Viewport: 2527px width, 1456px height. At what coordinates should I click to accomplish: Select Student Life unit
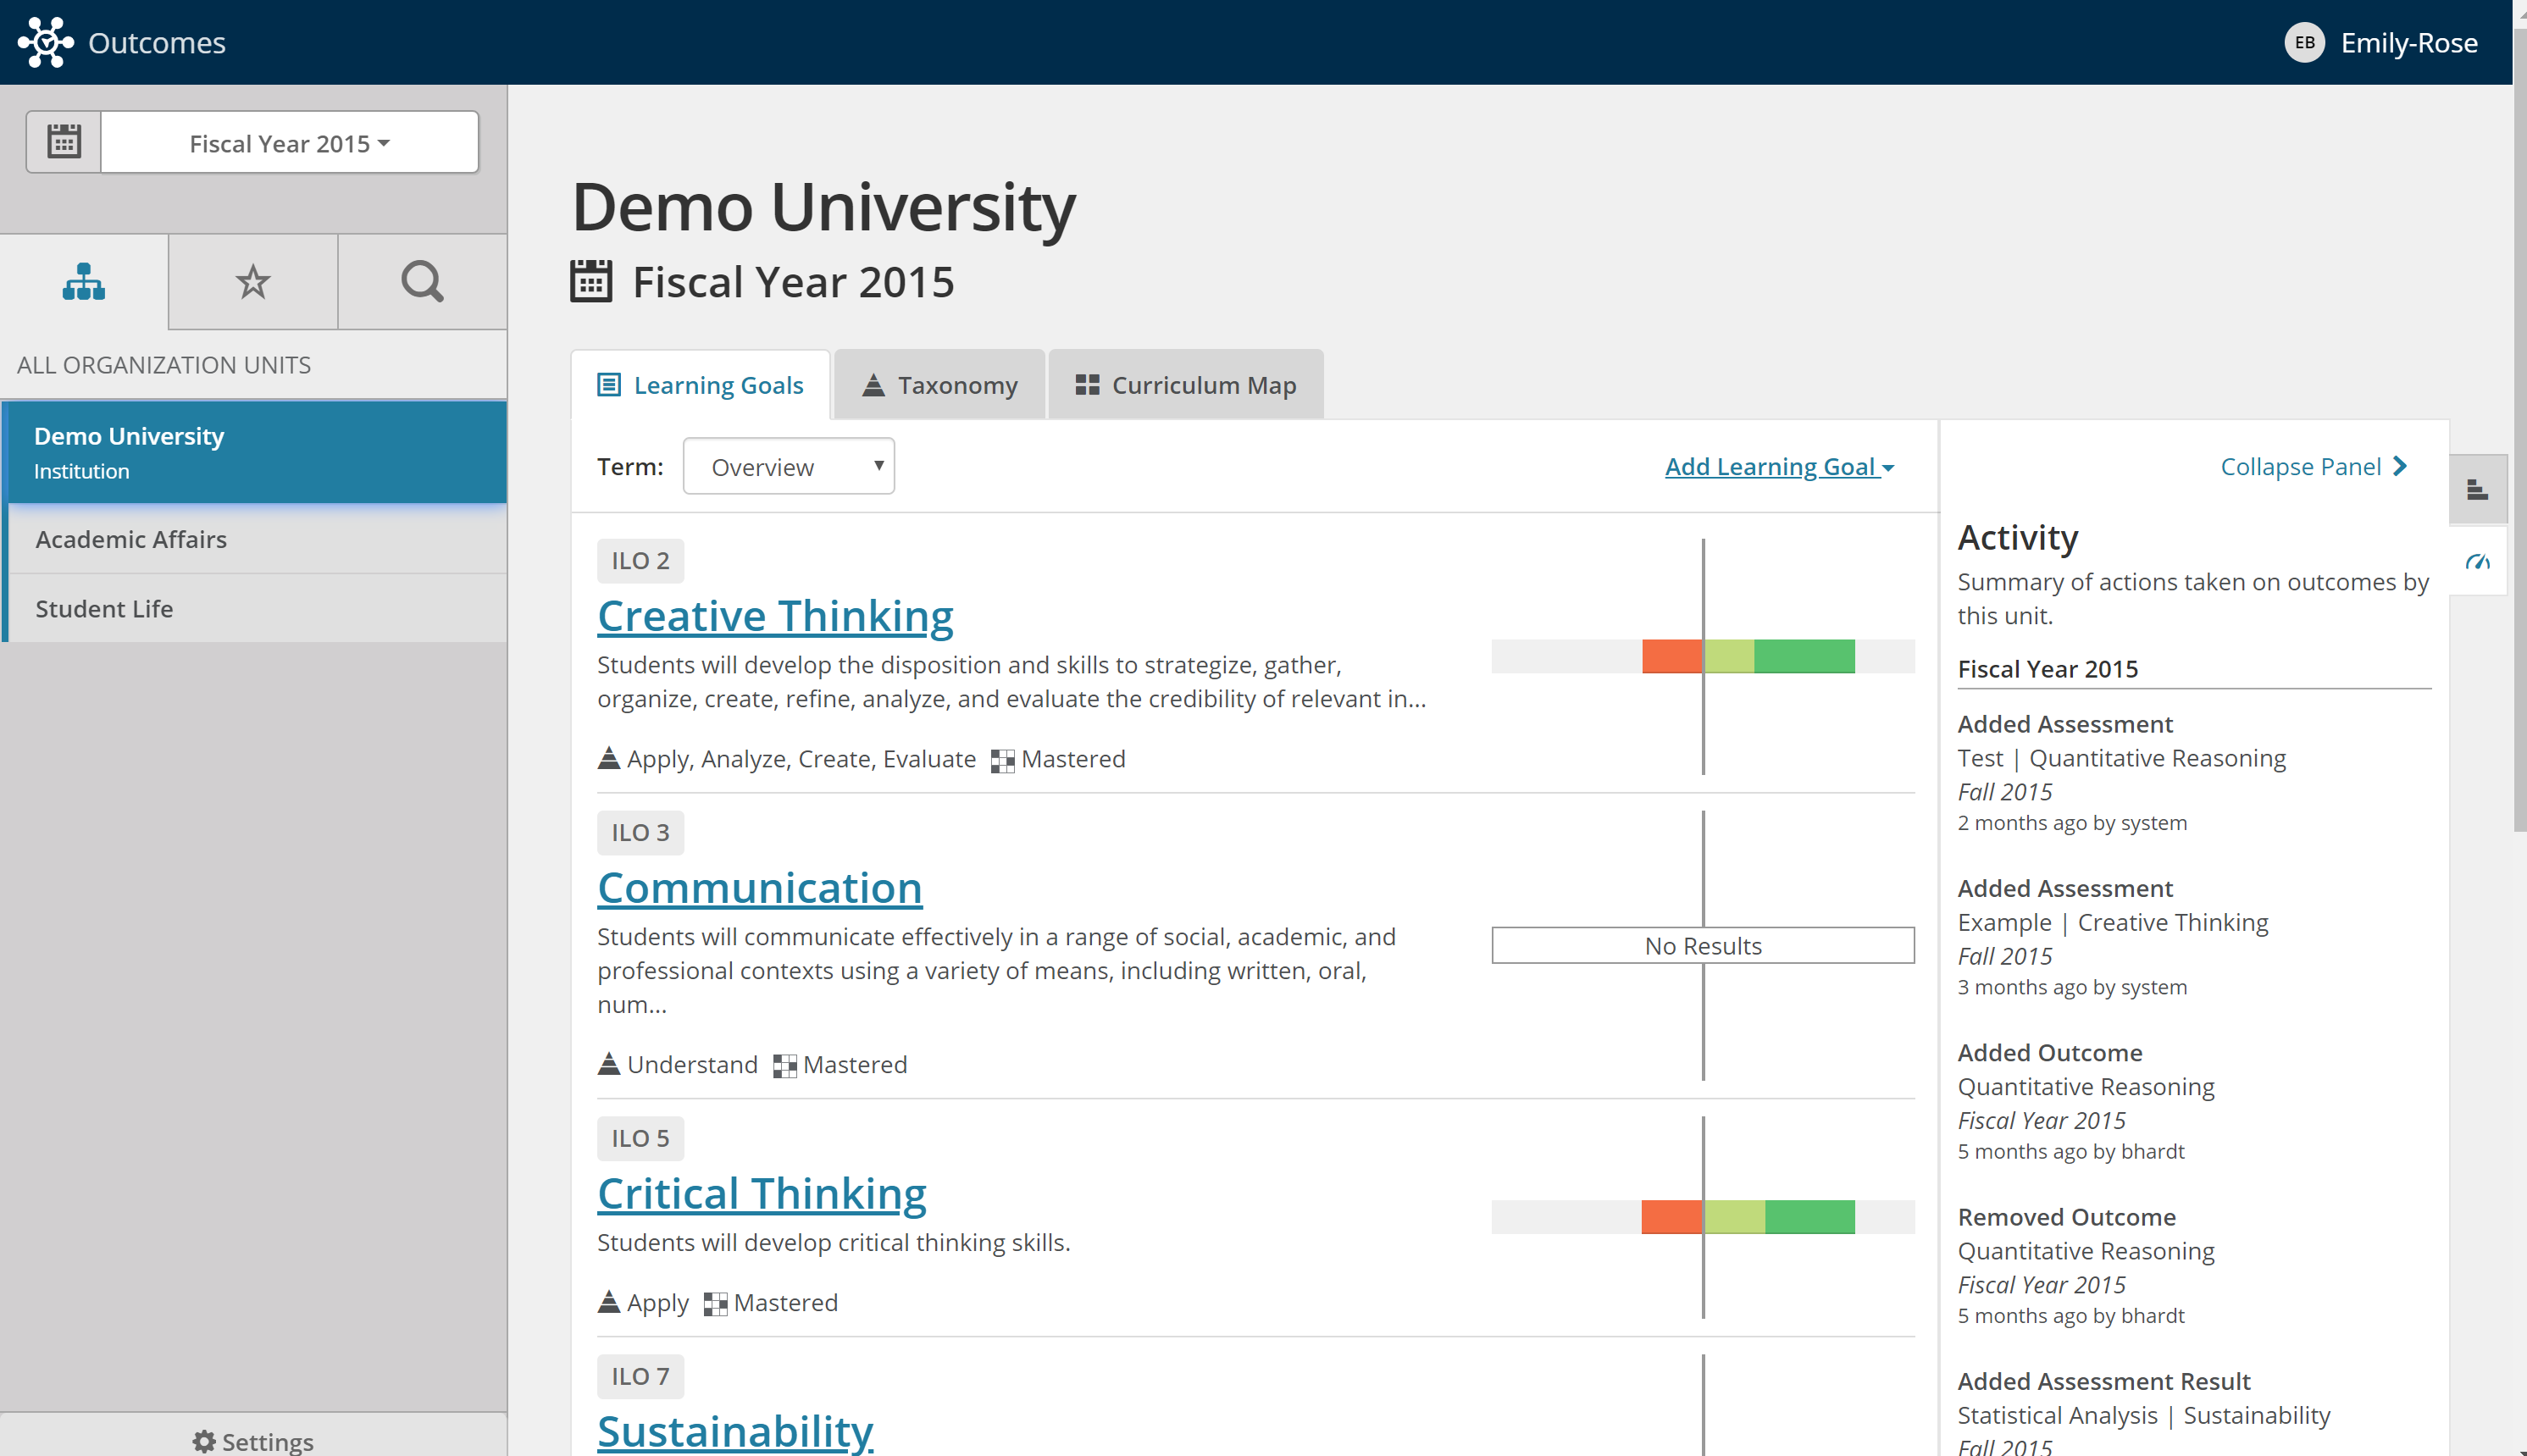(255, 608)
